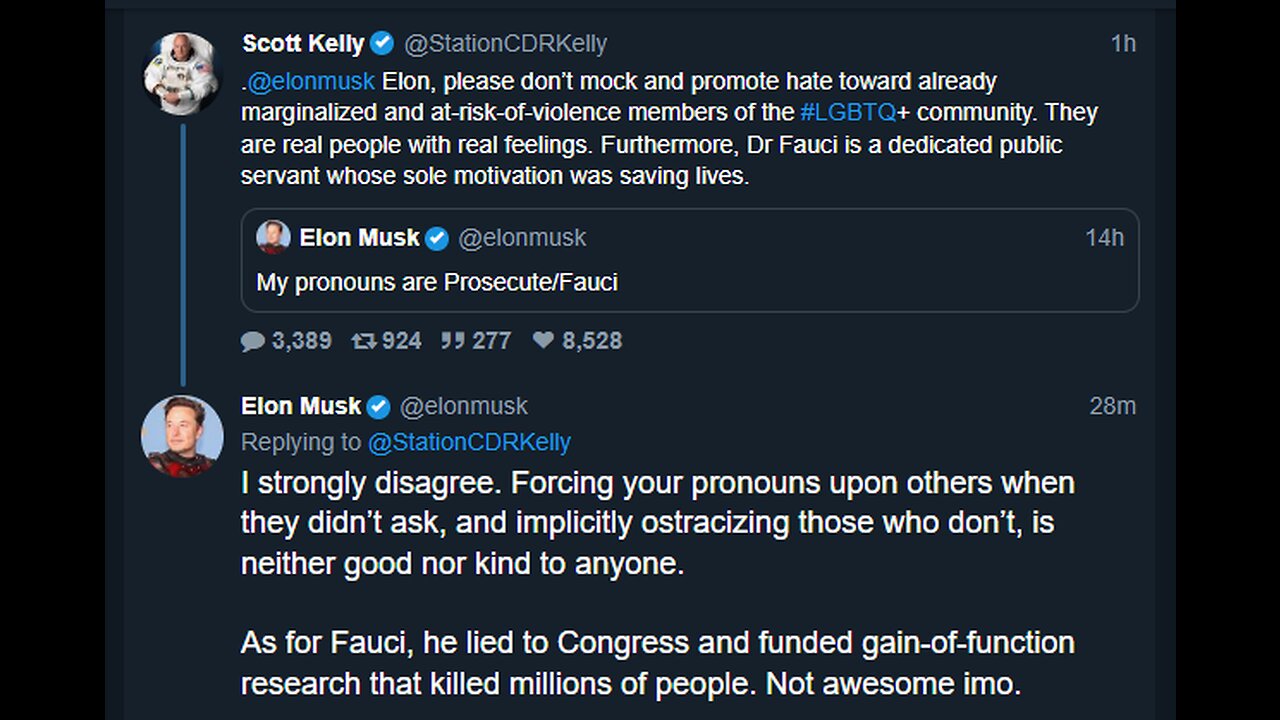This screenshot has height=720, width=1280.
Task: Like Scott Kelly's tweet with heart
Action: tap(543, 341)
